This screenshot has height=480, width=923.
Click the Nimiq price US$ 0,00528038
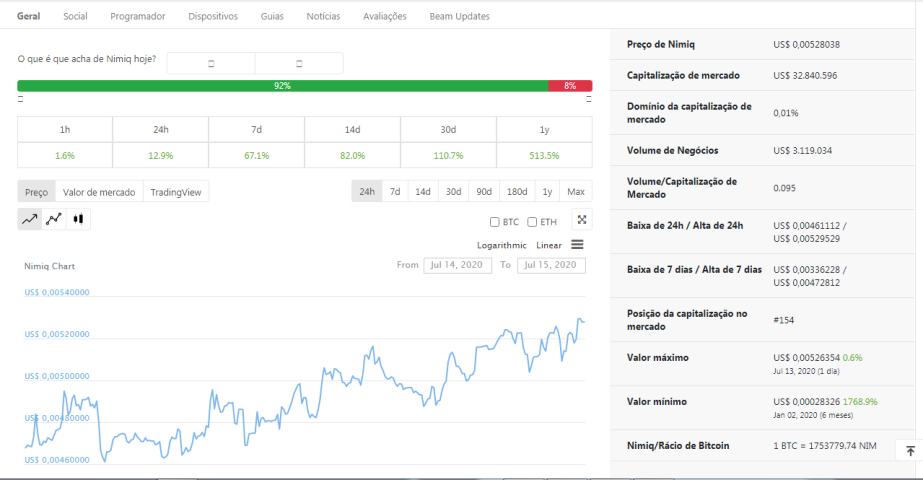806,44
